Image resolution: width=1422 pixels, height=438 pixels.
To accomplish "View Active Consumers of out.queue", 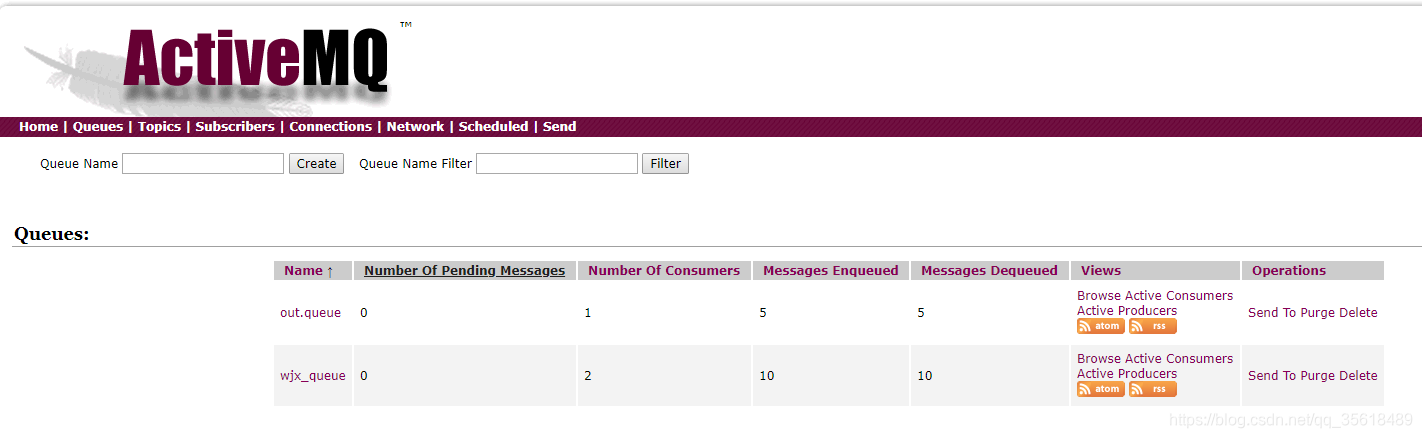I will click(x=1179, y=296).
